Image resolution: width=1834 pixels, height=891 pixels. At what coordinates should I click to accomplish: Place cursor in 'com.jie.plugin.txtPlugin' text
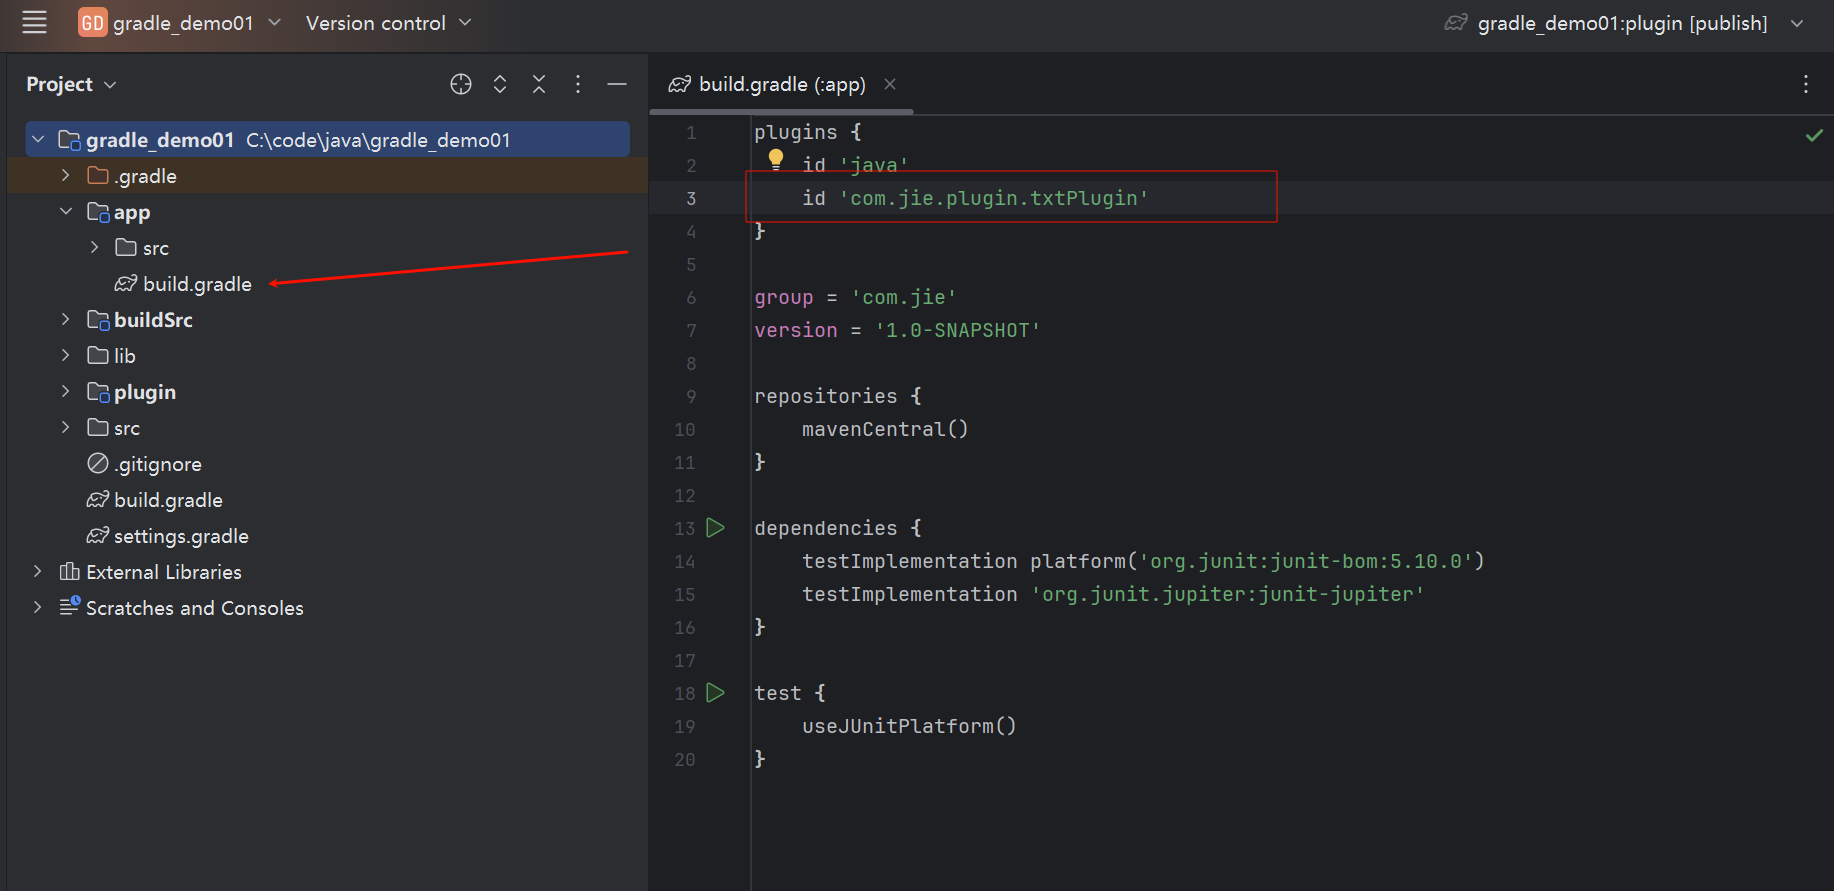click(994, 198)
